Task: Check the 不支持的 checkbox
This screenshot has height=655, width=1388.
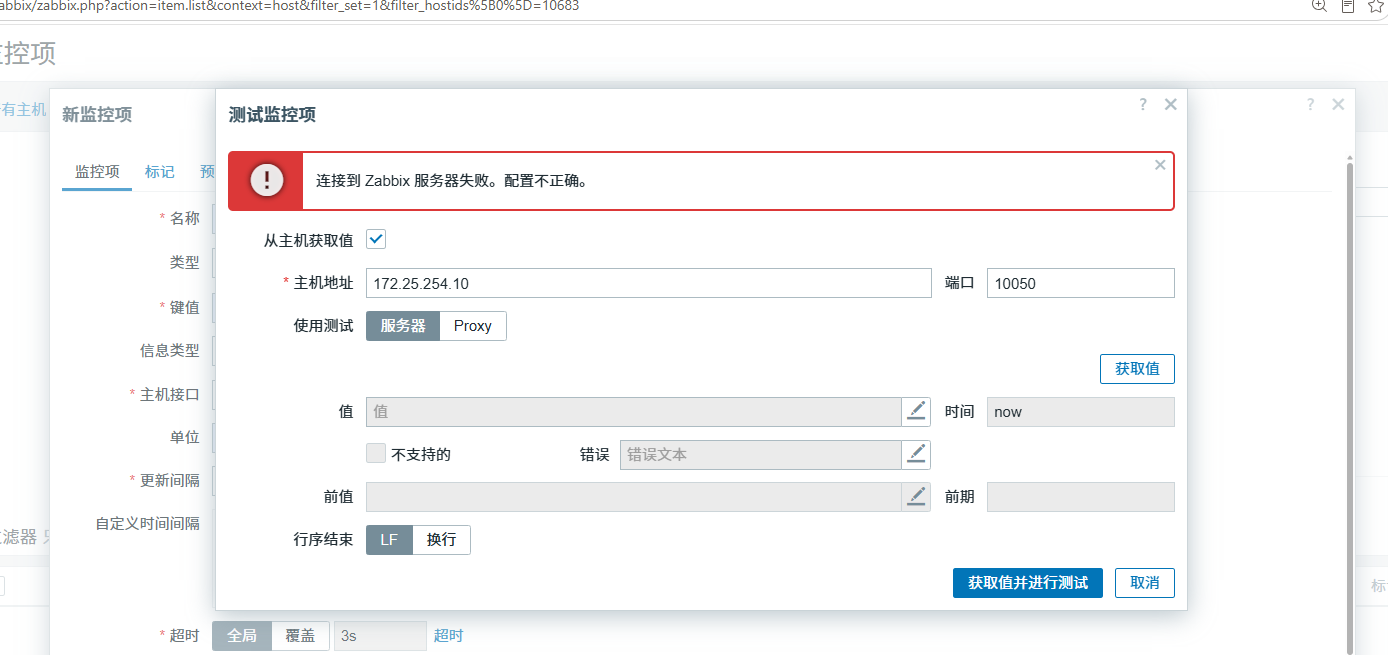Action: [x=376, y=454]
